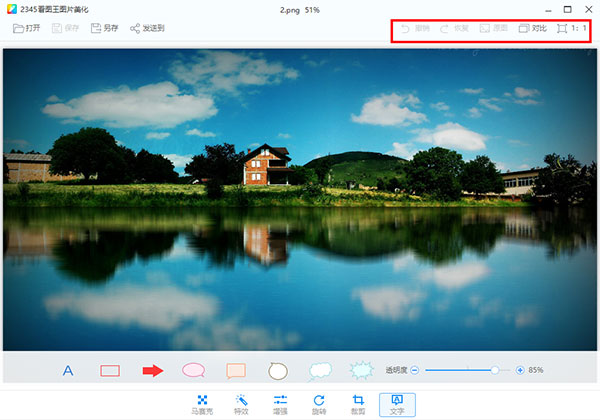
Task: Choose the red arrow shape
Action: pyautogui.click(x=152, y=370)
